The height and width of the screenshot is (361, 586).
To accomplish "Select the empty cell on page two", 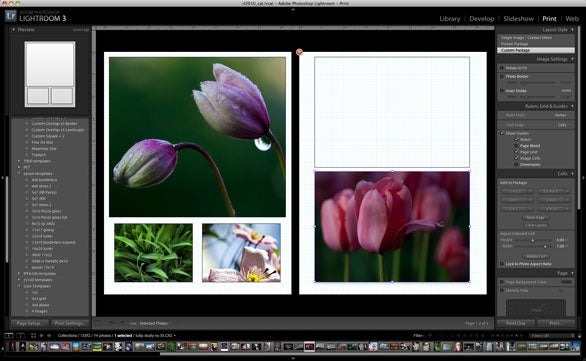I will pos(392,112).
